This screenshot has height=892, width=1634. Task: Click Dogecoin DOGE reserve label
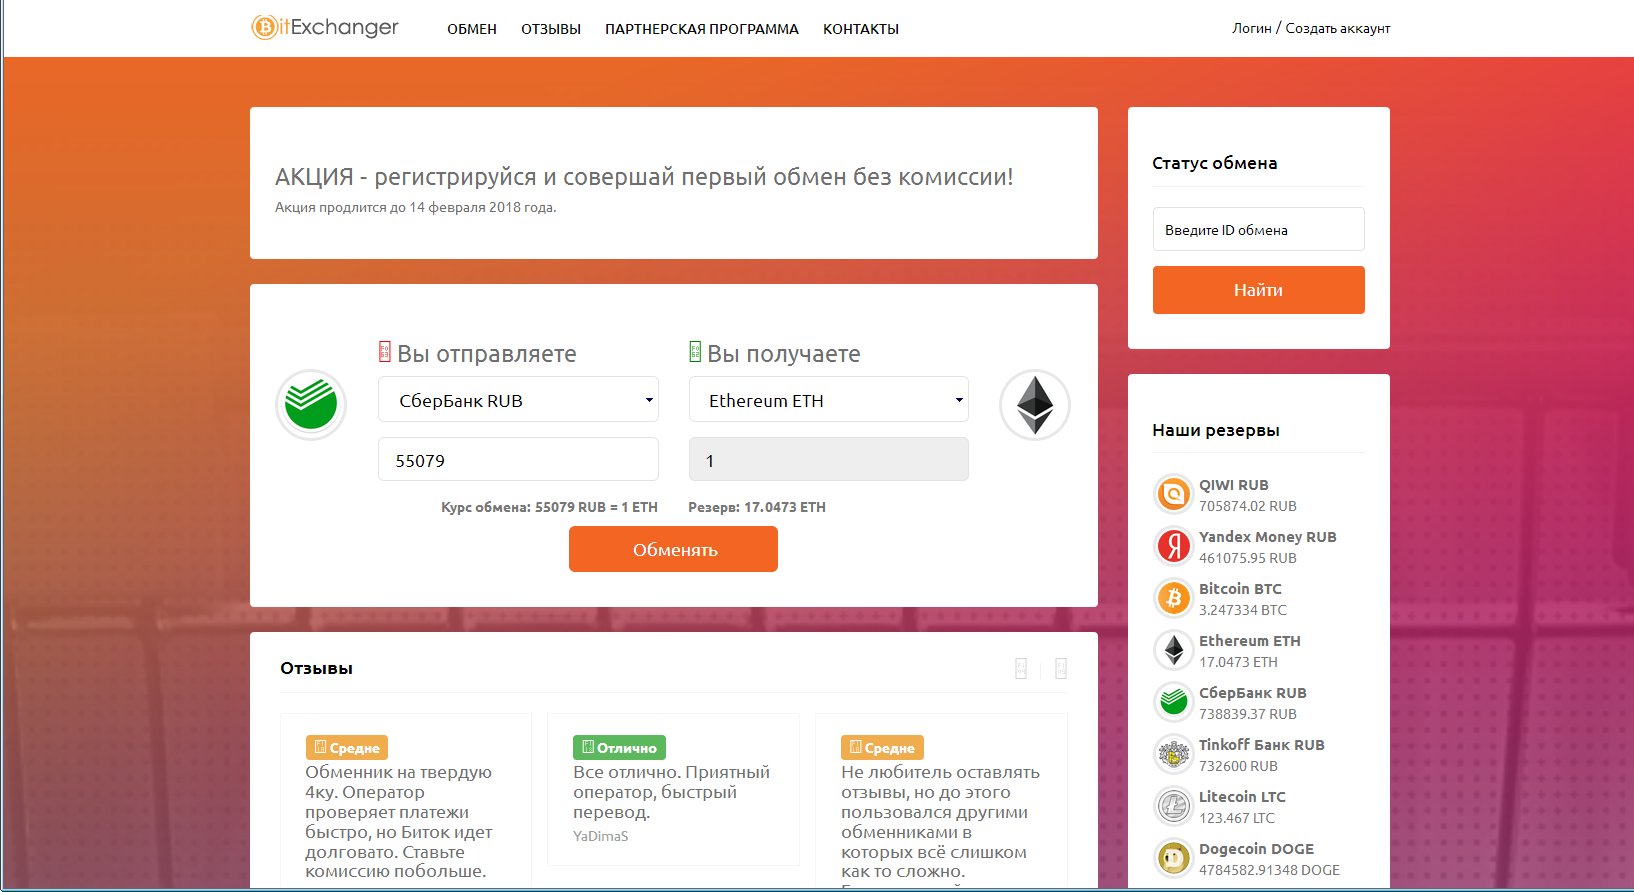[x=1256, y=849]
